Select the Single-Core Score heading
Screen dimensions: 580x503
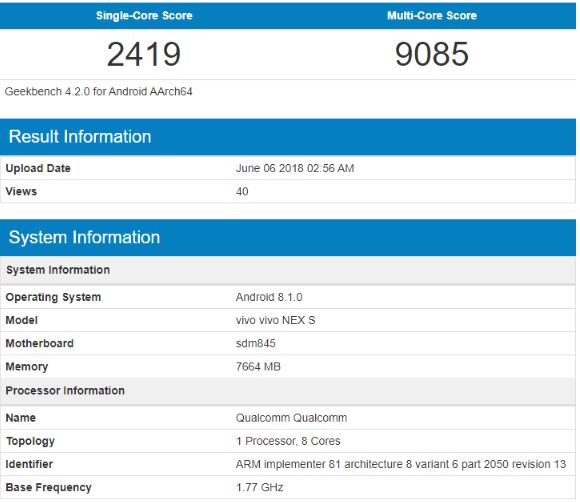(x=144, y=16)
